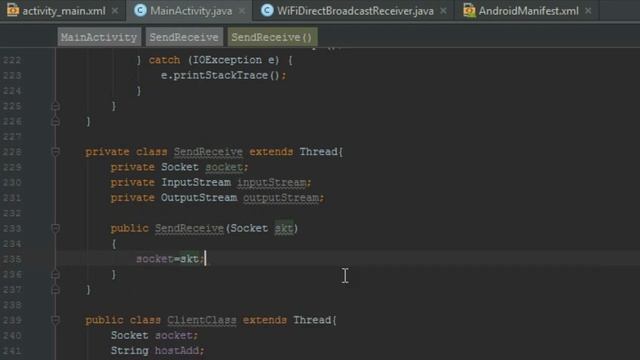The image size is (640, 360).
Task: Click the extends keyword on line 228
Action: click(271, 152)
